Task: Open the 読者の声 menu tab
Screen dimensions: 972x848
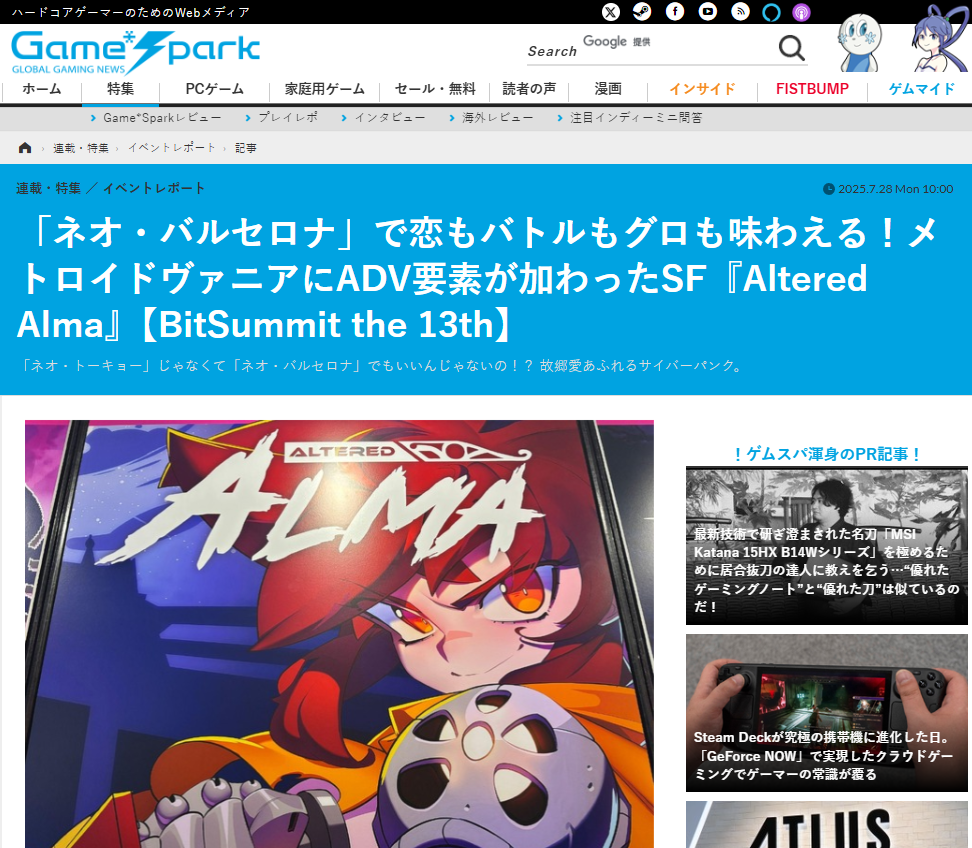Action: click(529, 89)
